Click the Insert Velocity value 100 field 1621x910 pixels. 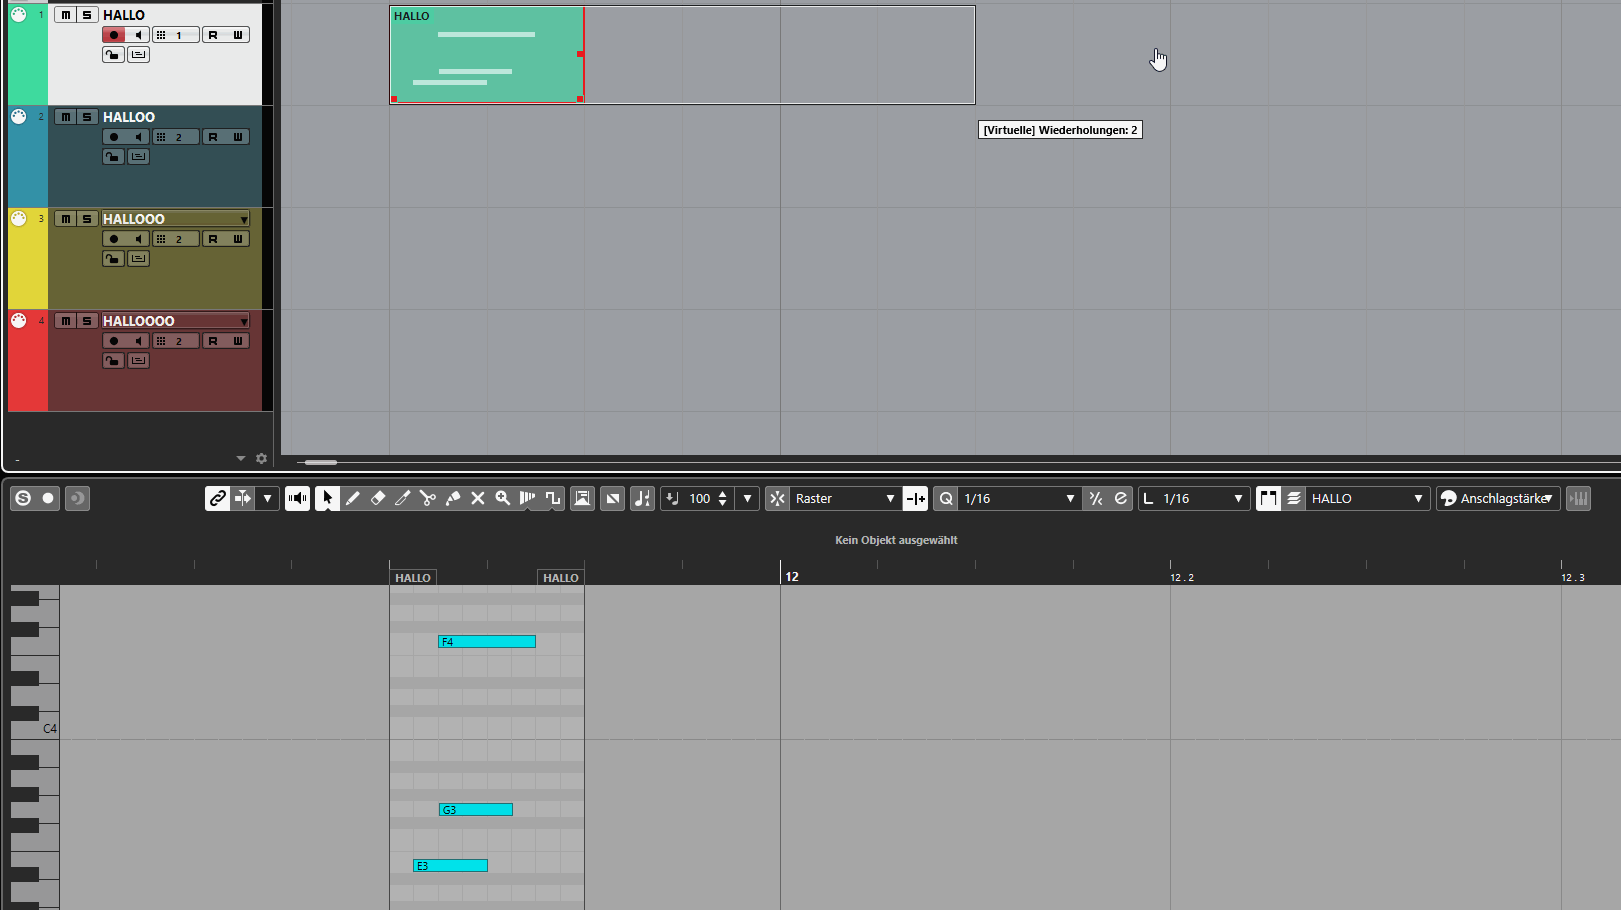click(x=700, y=498)
